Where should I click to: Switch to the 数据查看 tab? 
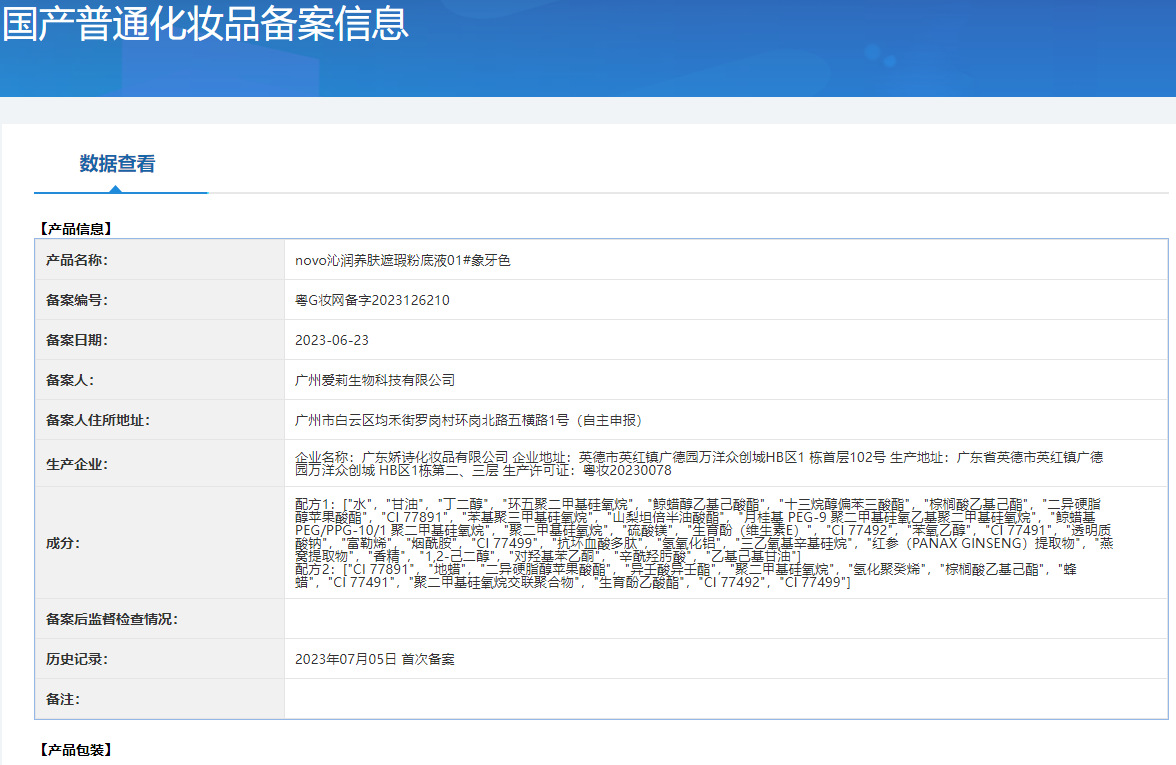118,164
